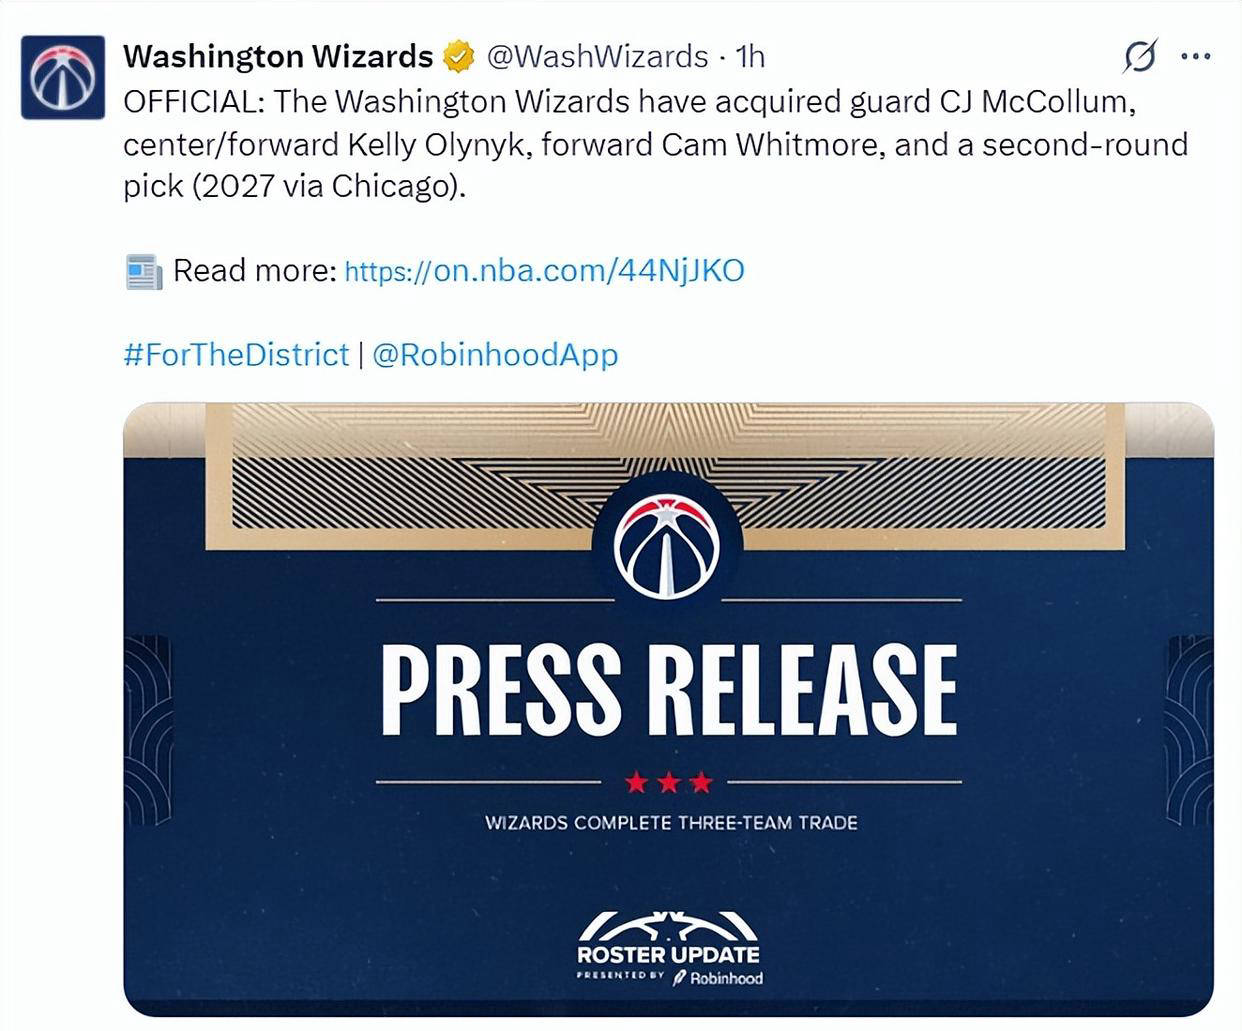Open the on.nba.com/44NjJKO link

coord(544,271)
